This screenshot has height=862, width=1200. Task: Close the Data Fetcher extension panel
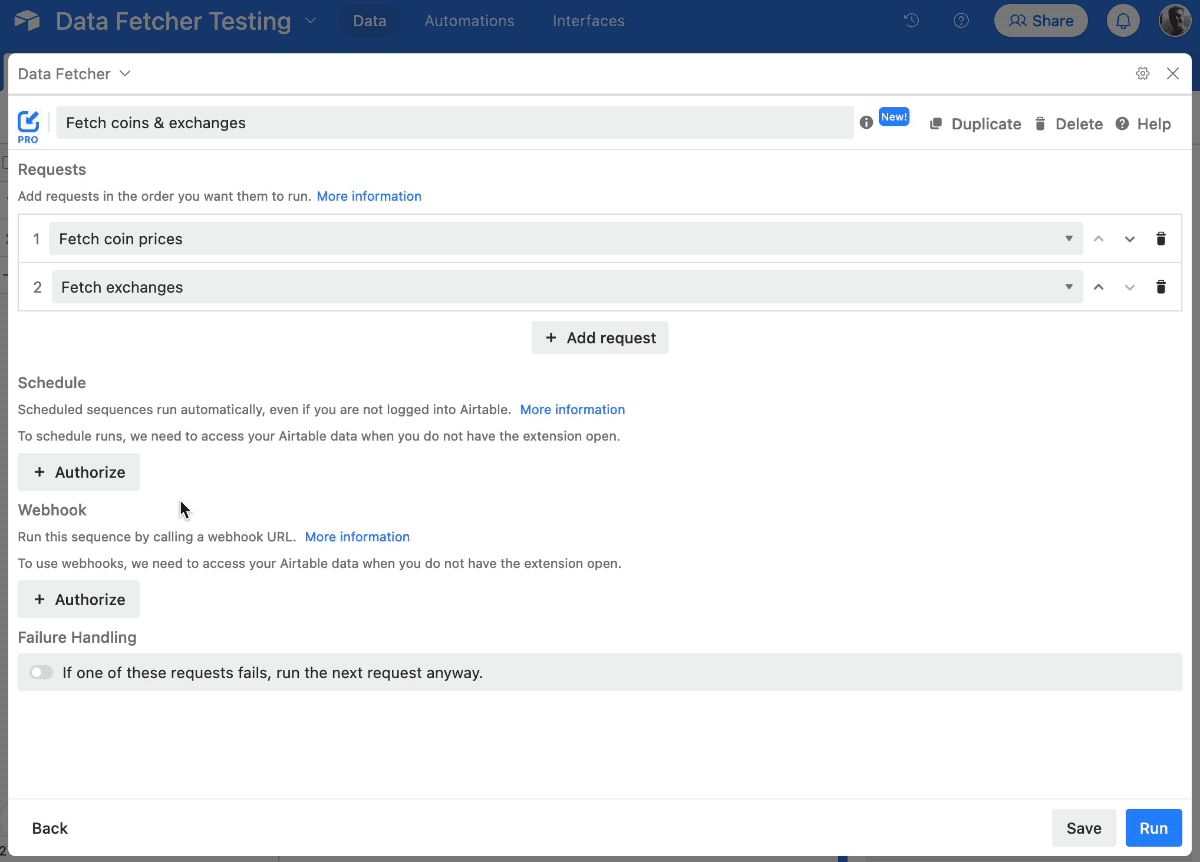point(1173,74)
